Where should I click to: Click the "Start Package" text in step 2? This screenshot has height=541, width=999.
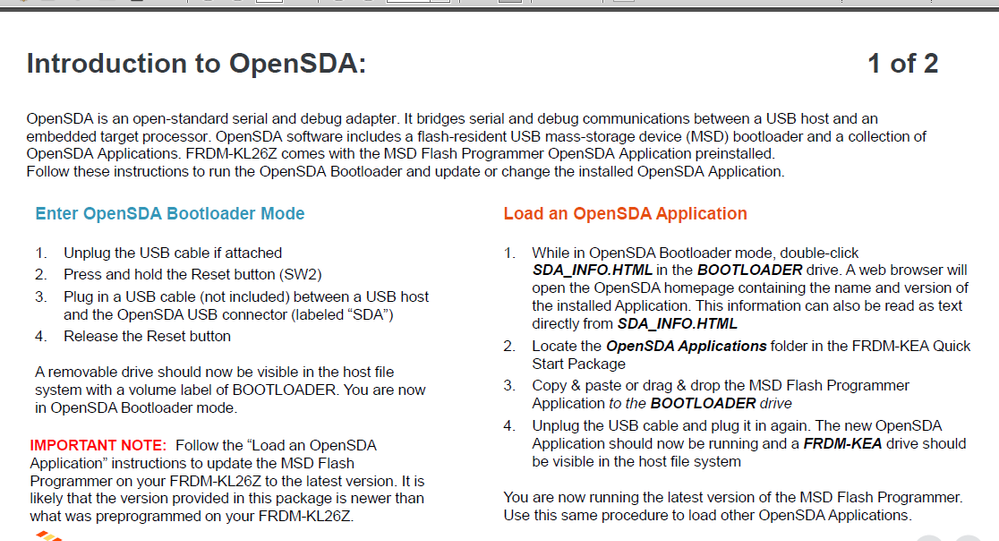pos(579,364)
